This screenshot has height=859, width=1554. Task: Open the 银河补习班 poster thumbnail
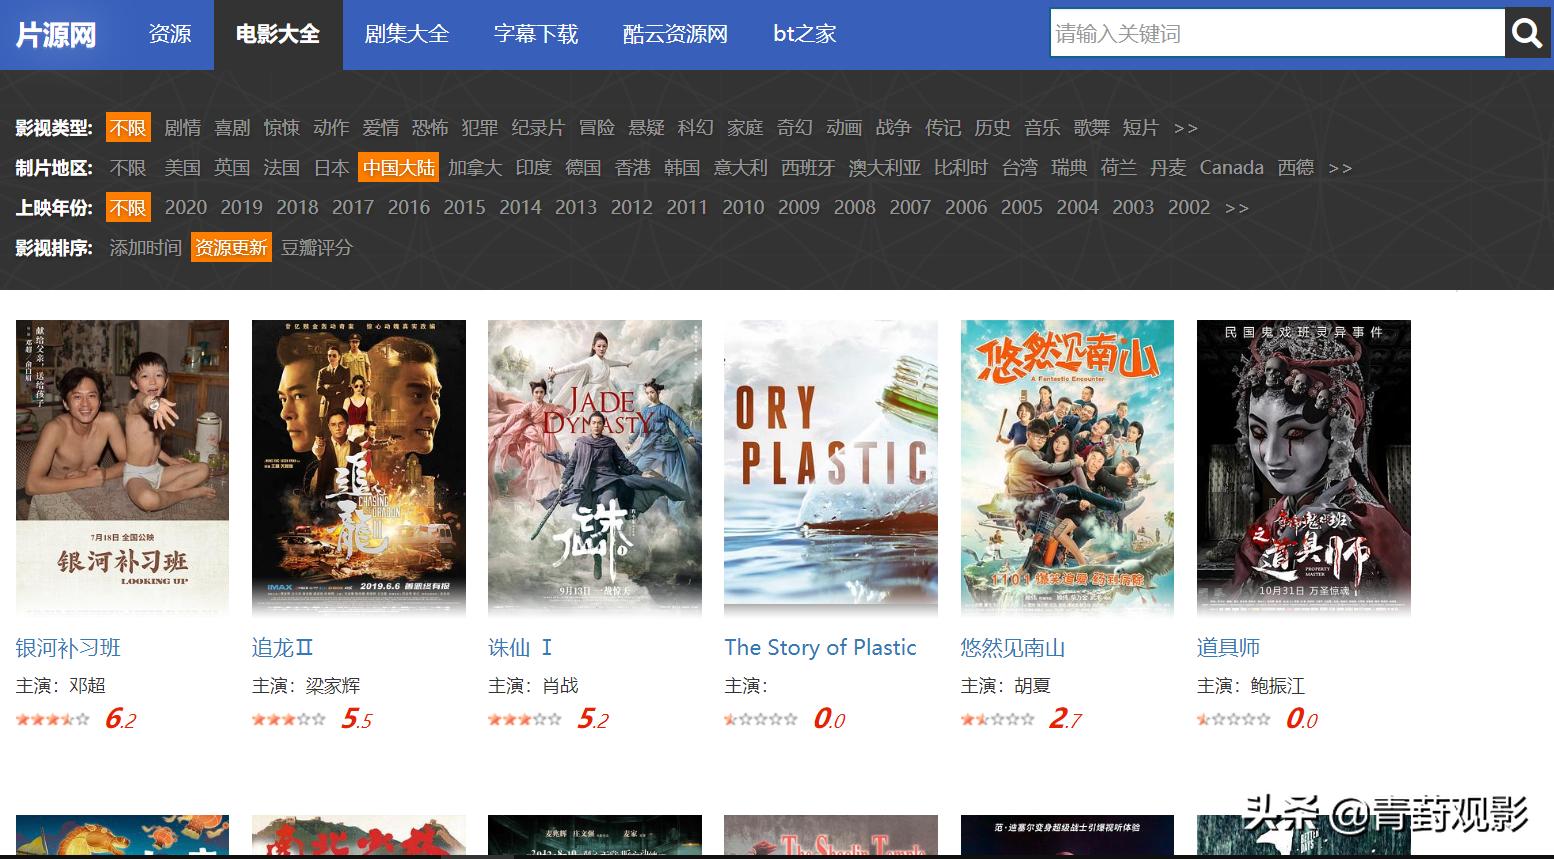coord(122,467)
